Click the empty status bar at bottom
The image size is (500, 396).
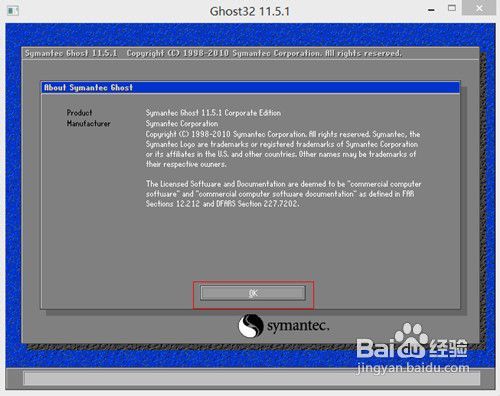252,379
